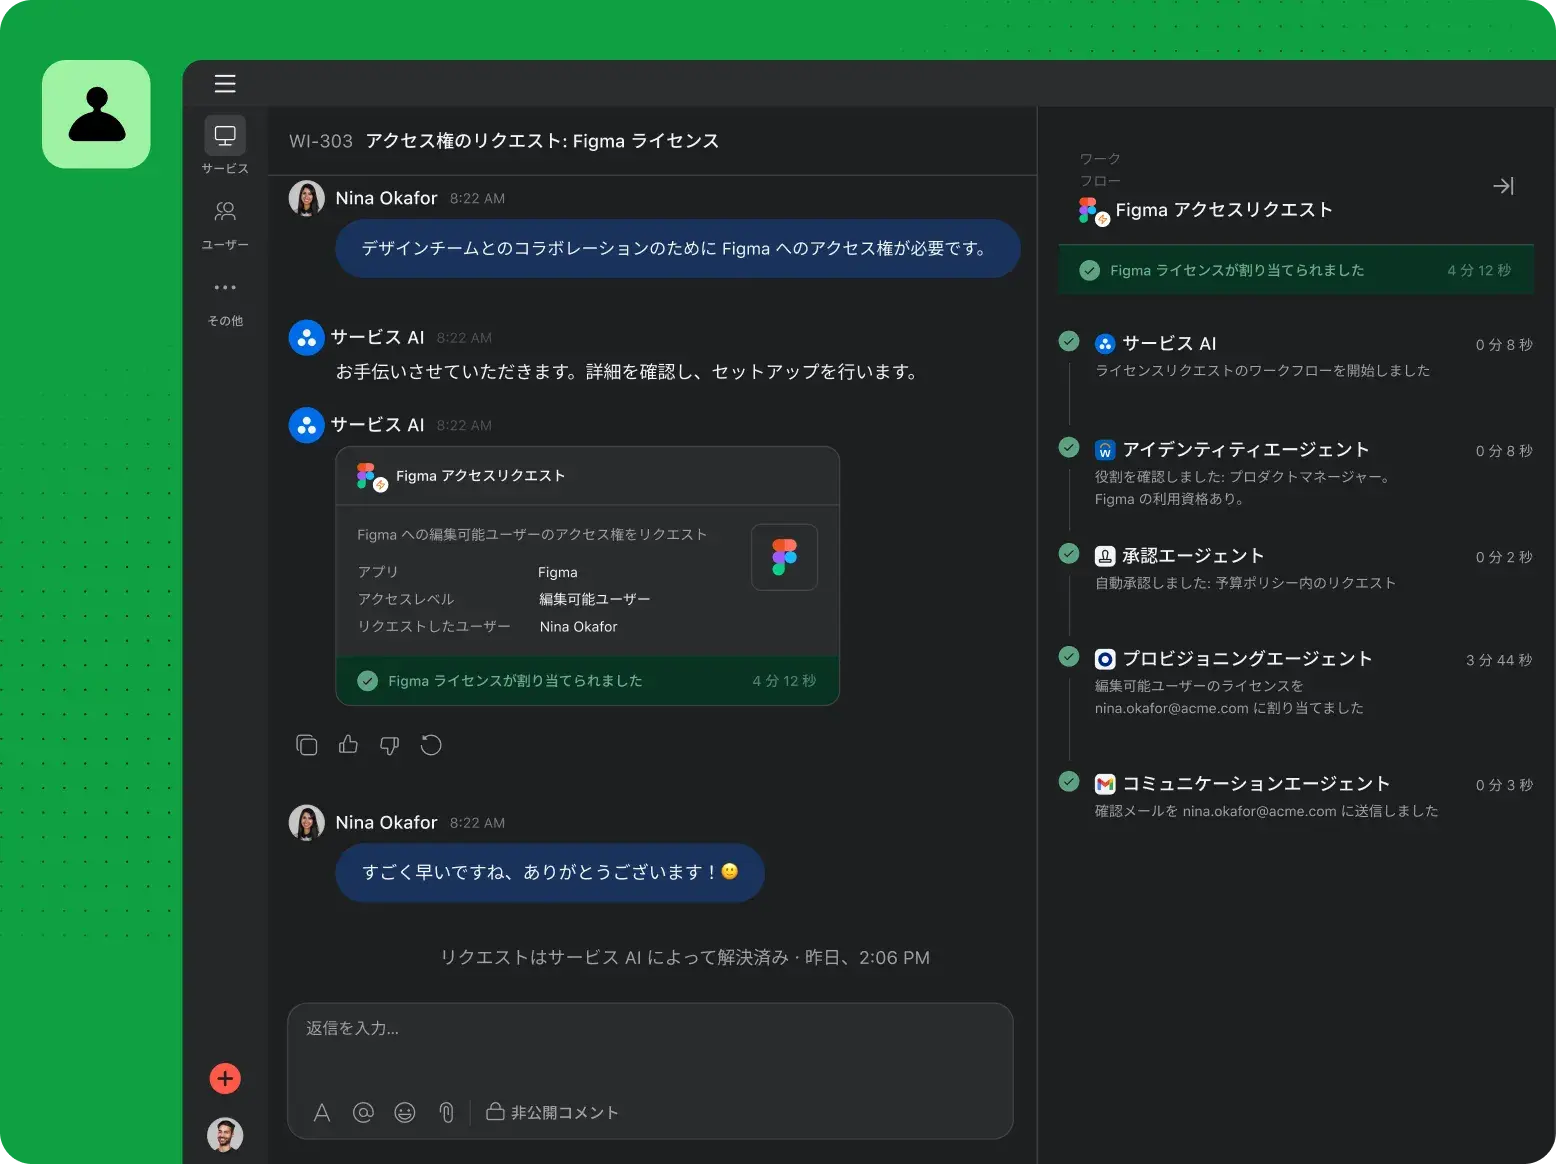Image resolution: width=1556 pixels, height=1164 pixels.
Task: Insert a mention with the @ icon
Action: (363, 1112)
